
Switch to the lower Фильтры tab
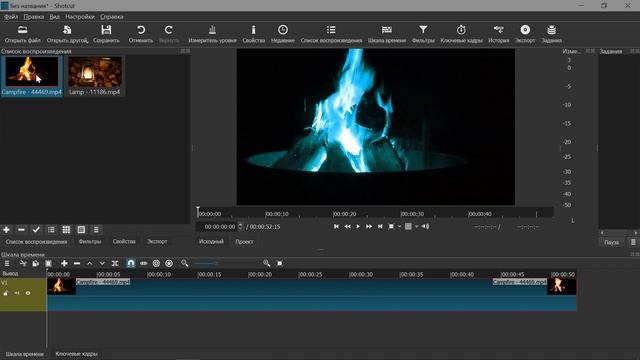point(90,242)
